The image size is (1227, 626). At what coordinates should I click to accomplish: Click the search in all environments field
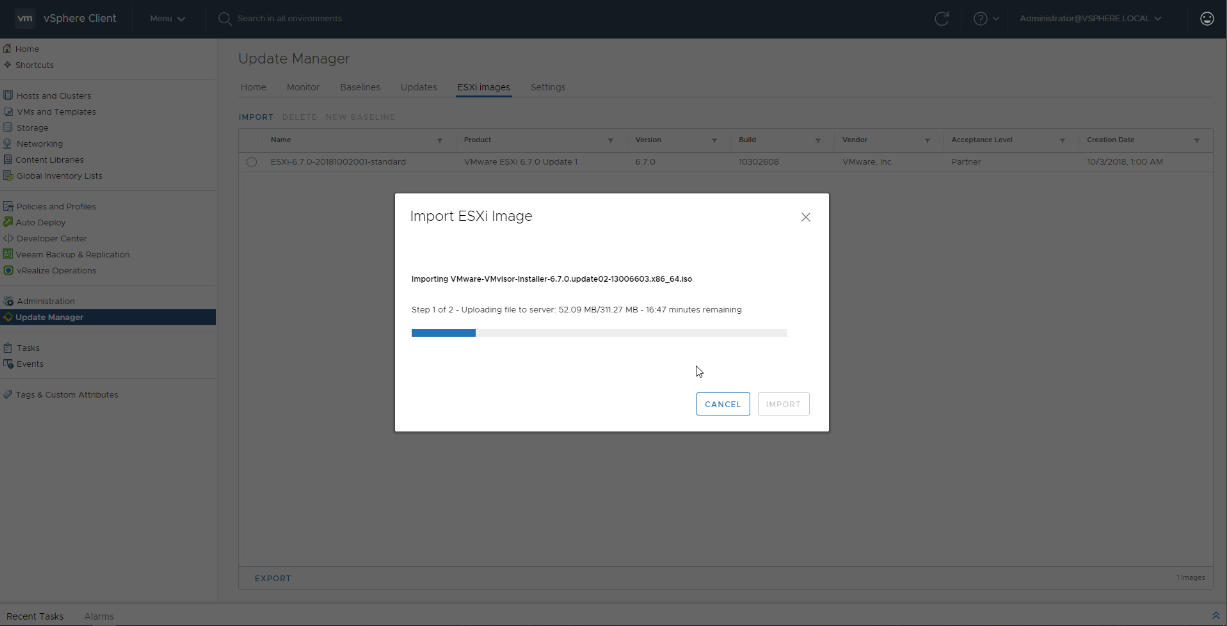coord(289,18)
